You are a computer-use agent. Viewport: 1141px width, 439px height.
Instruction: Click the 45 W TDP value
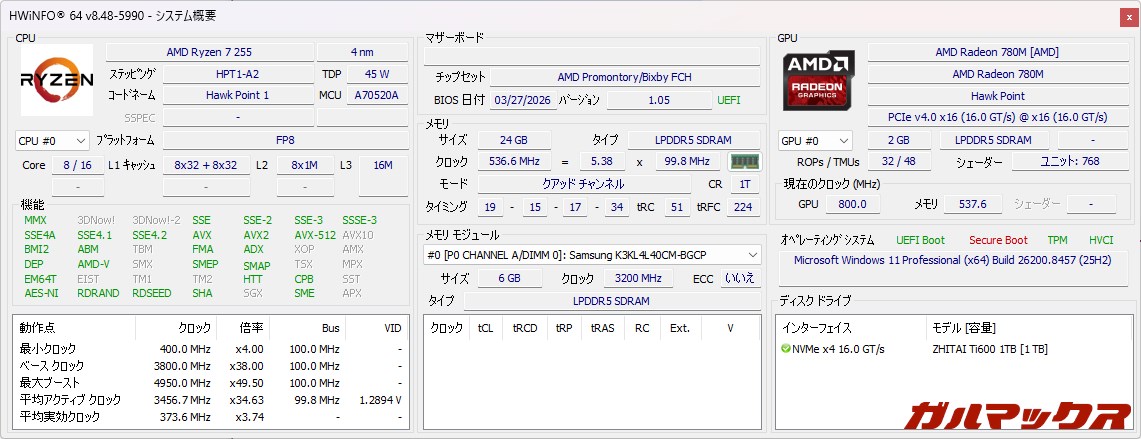click(377, 74)
